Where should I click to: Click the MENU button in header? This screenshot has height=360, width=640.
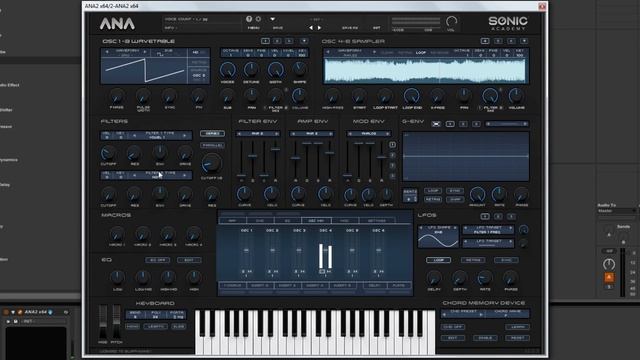253,28
